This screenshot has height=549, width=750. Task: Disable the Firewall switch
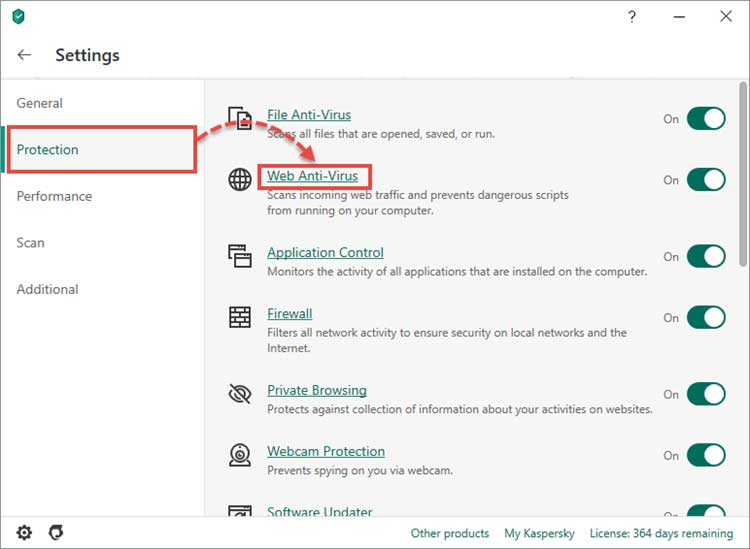click(706, 318)
